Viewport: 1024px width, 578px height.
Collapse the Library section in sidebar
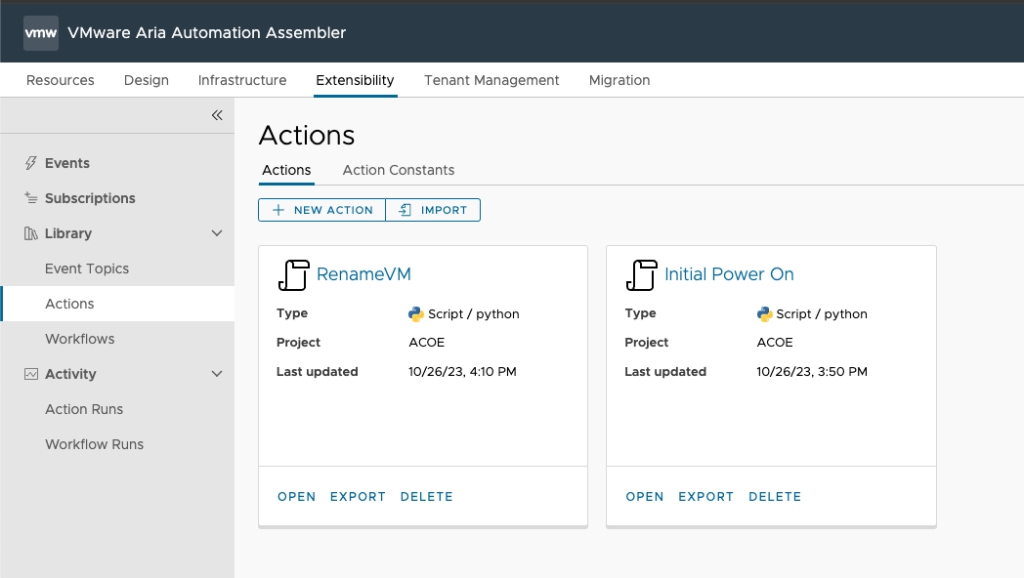[x=216, y=233]
